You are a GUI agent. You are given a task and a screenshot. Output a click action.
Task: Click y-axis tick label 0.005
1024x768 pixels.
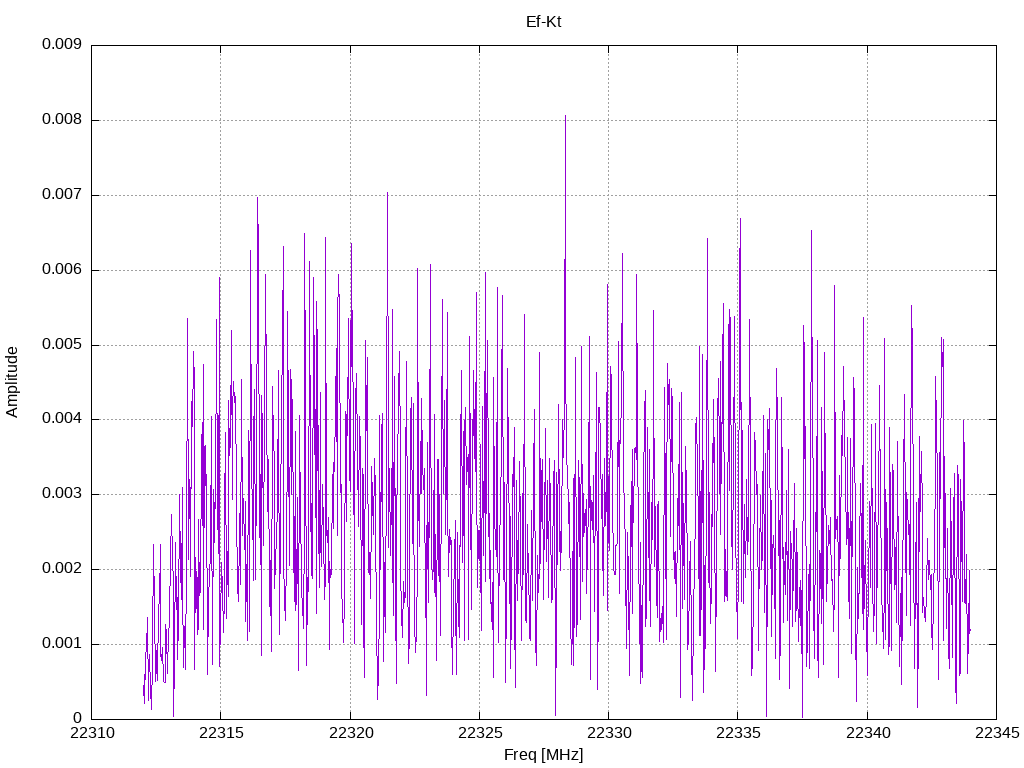[62, 344]
